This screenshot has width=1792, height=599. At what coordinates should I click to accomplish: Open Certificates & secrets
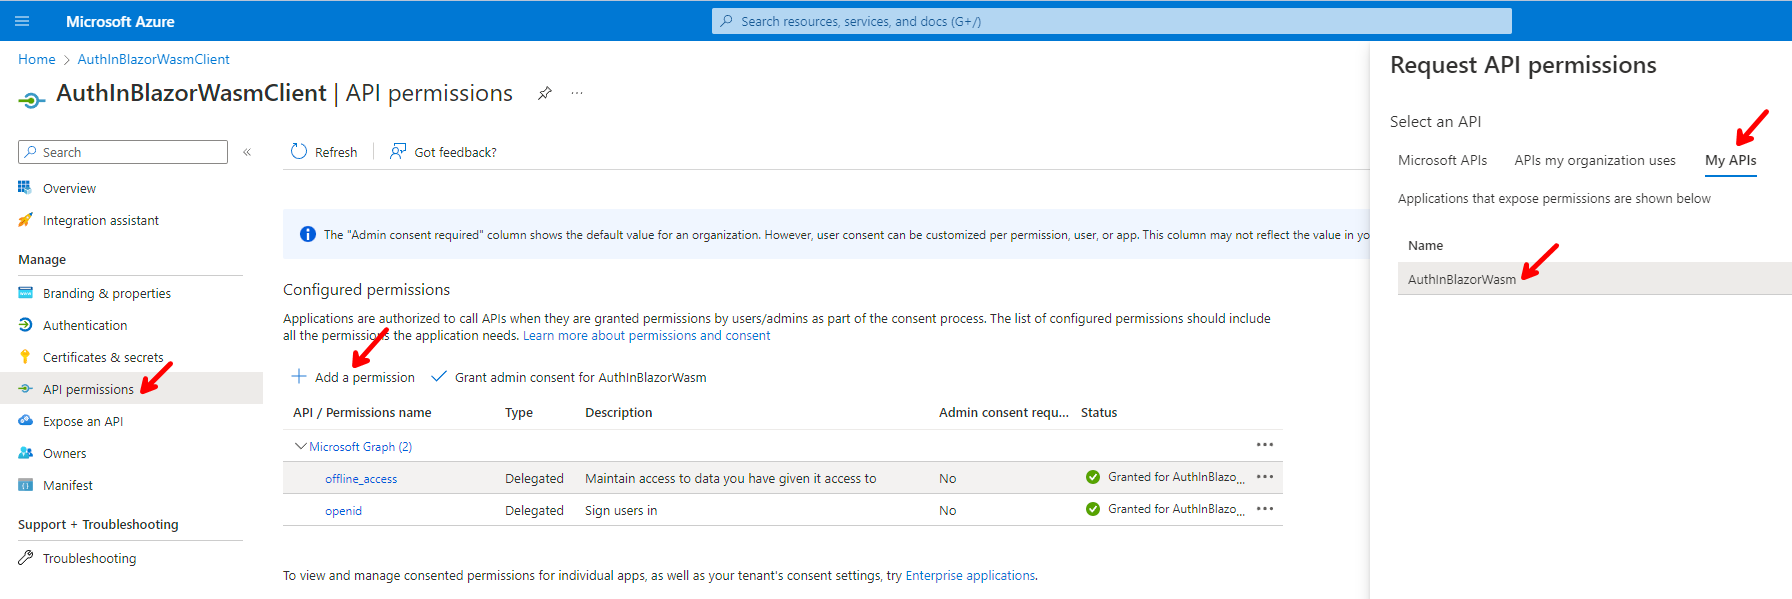[103, 357]
